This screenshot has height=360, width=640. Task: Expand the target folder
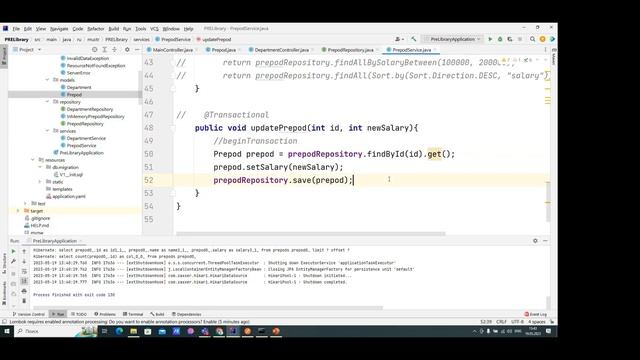(x=18, y=211)
